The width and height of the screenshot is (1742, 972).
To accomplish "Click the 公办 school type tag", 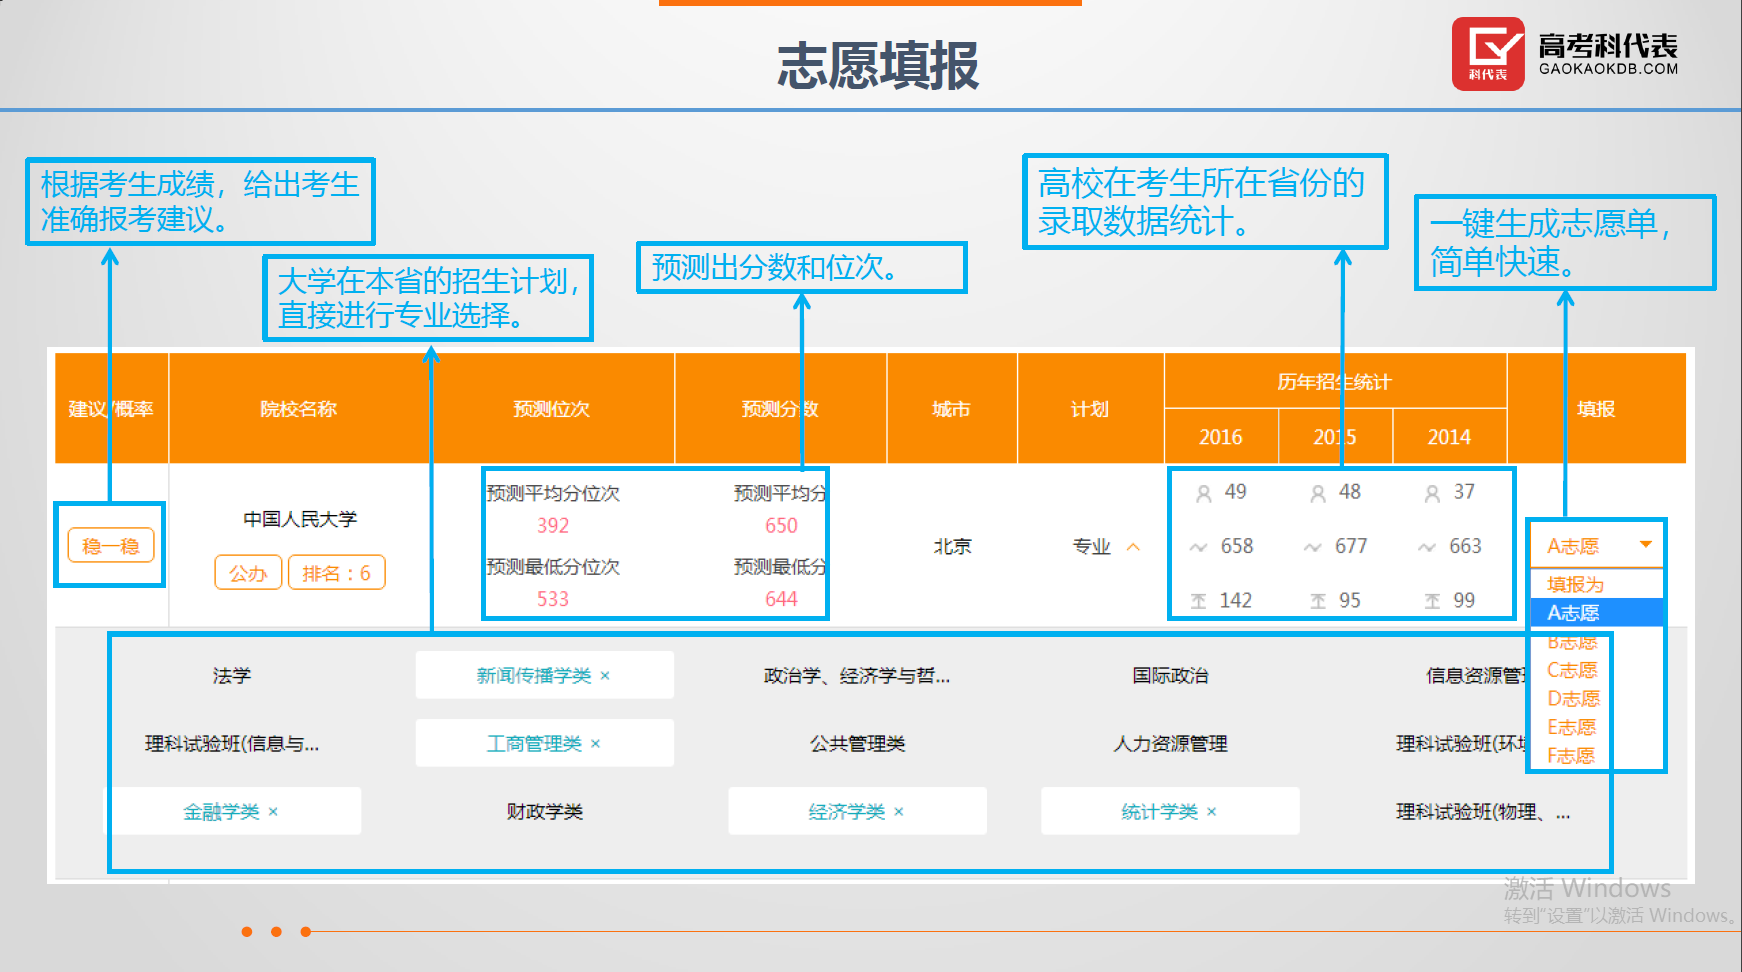I will [248, 573].
